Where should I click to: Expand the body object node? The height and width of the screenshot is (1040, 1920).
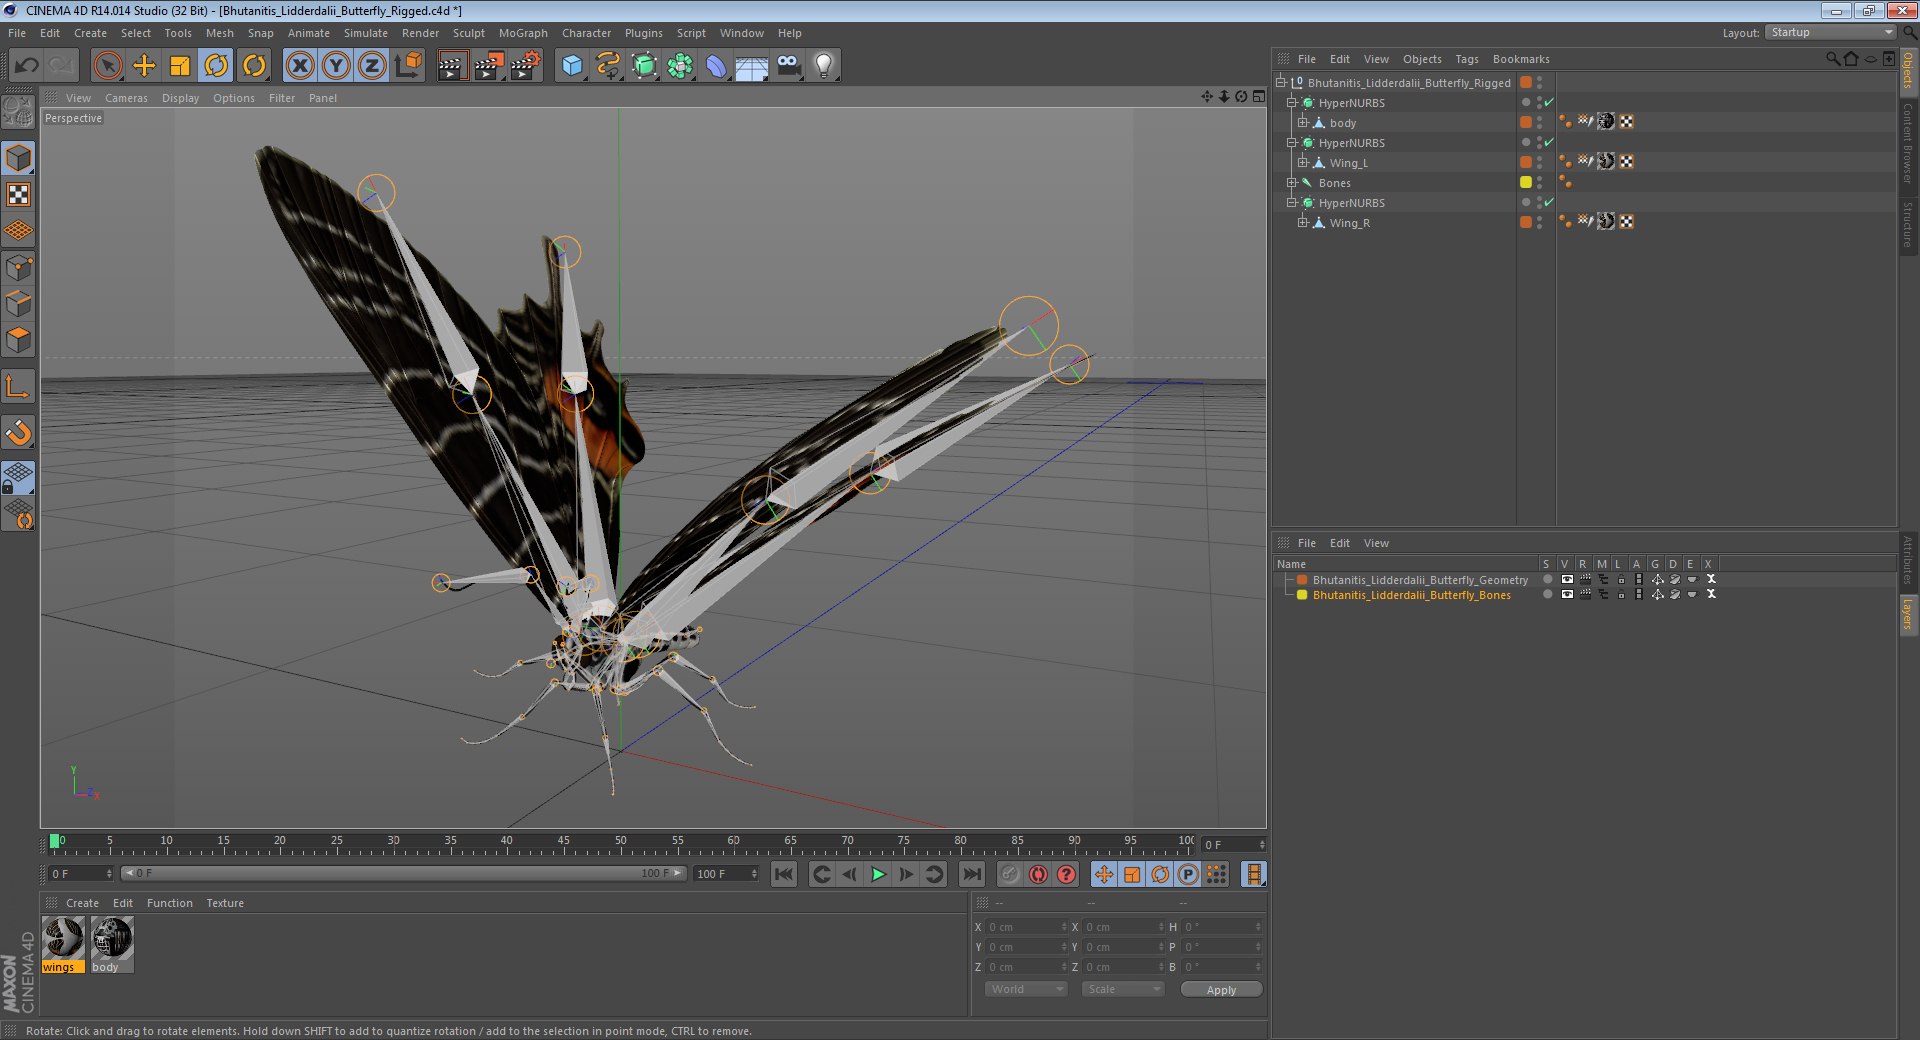(1303, 122)
